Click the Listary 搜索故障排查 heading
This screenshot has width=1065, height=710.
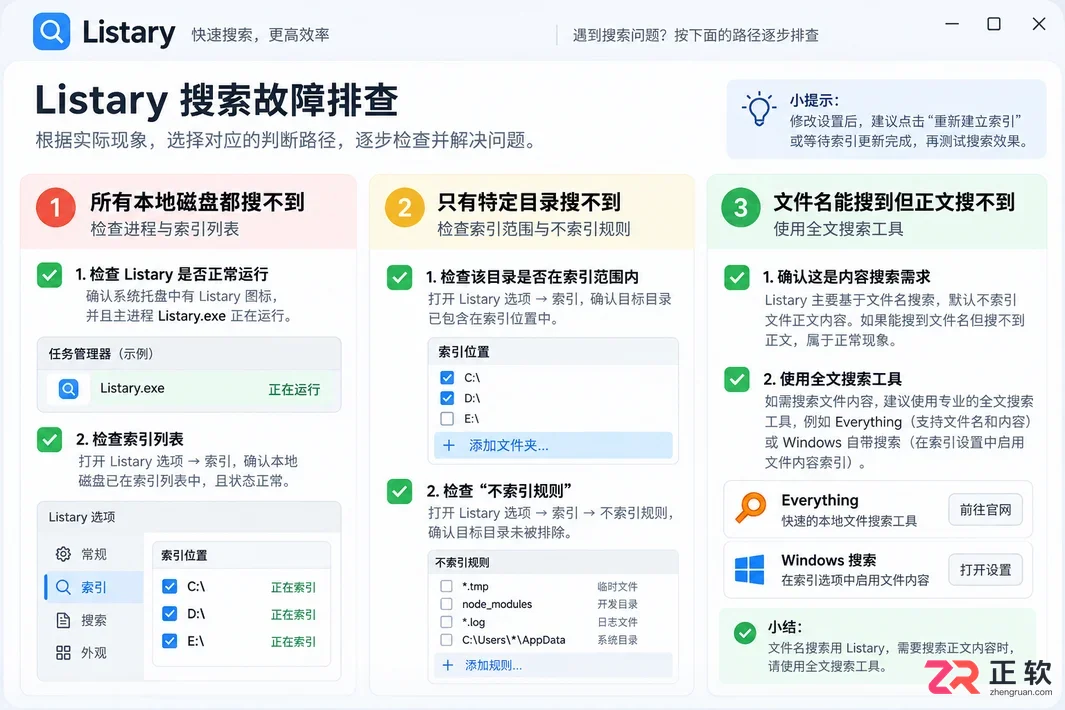tap(216, 101)
